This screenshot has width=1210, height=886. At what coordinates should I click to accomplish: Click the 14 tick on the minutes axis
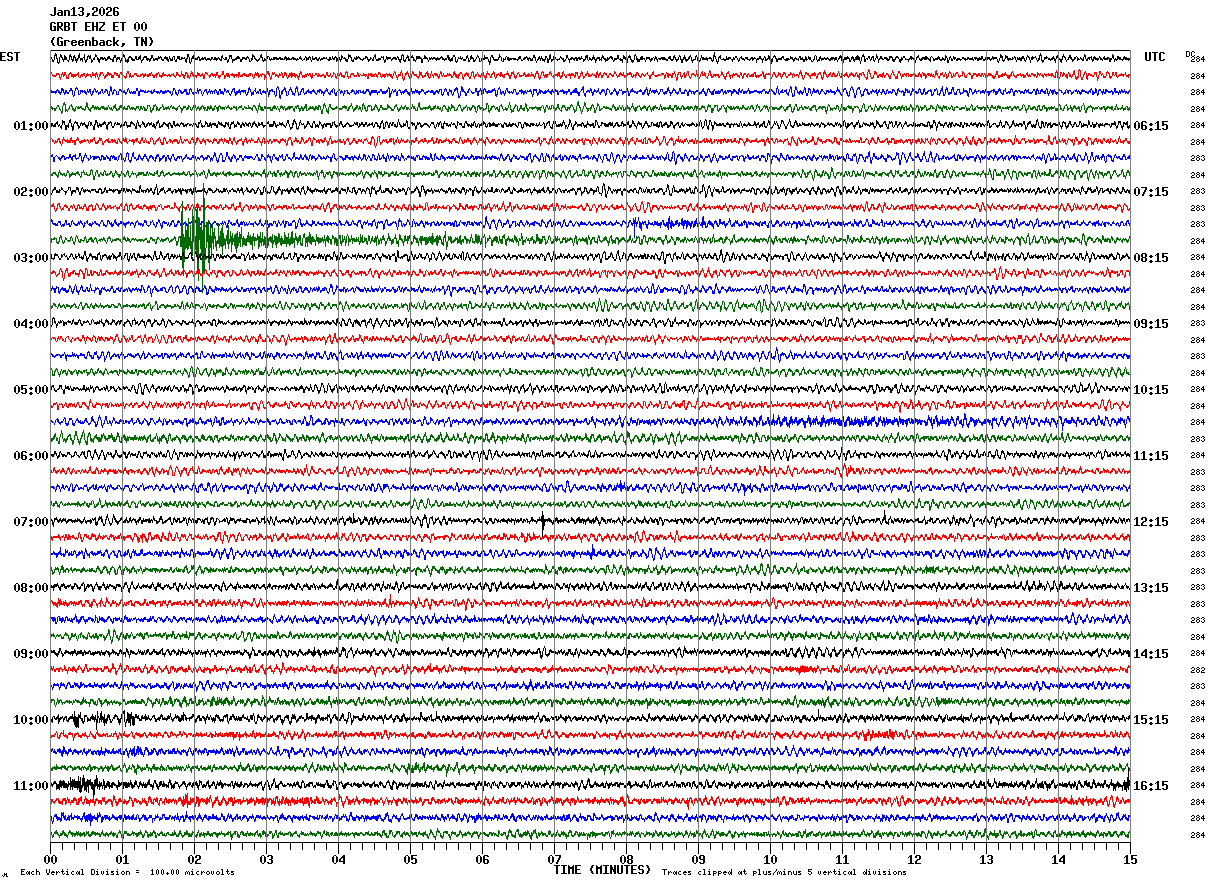pyautogui.click(x=1058, y=859)
